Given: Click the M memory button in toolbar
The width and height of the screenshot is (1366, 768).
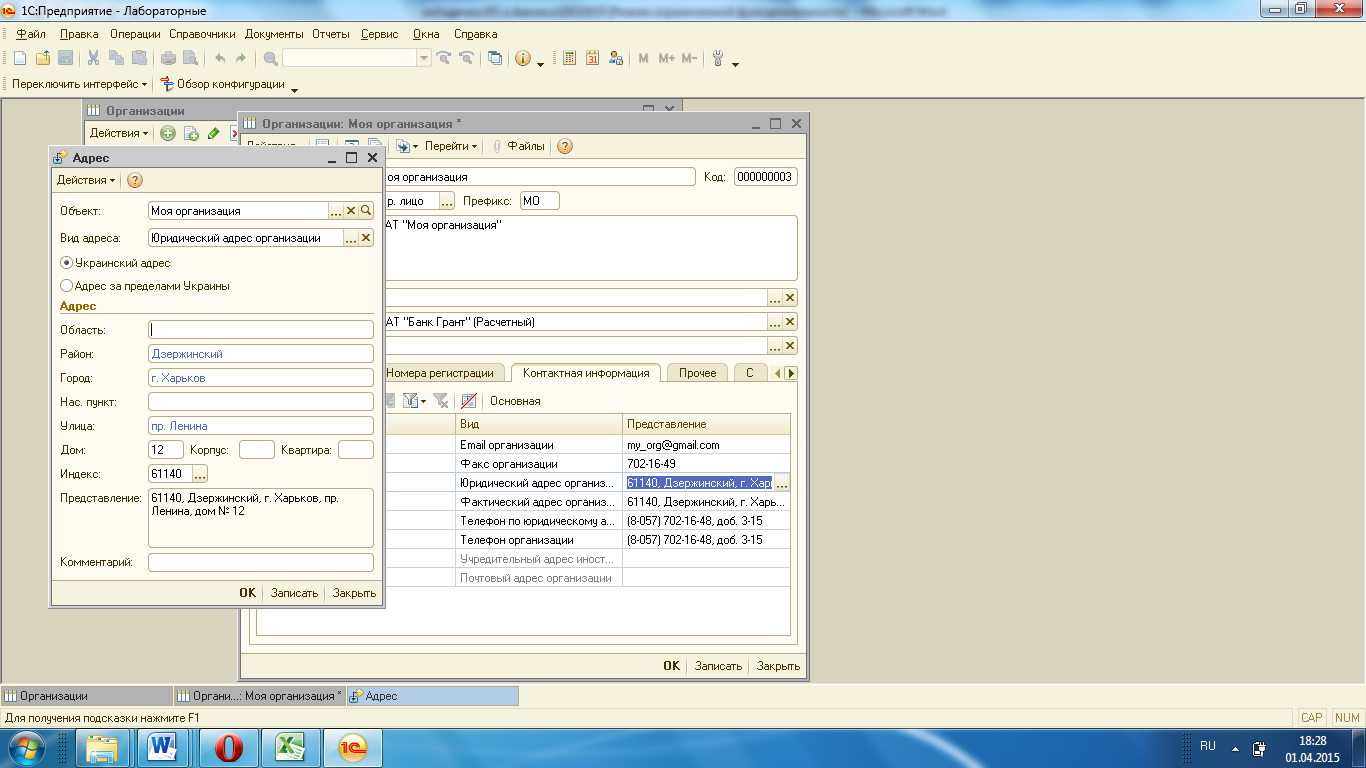Looking at the screenshot, I should (643, 59).
